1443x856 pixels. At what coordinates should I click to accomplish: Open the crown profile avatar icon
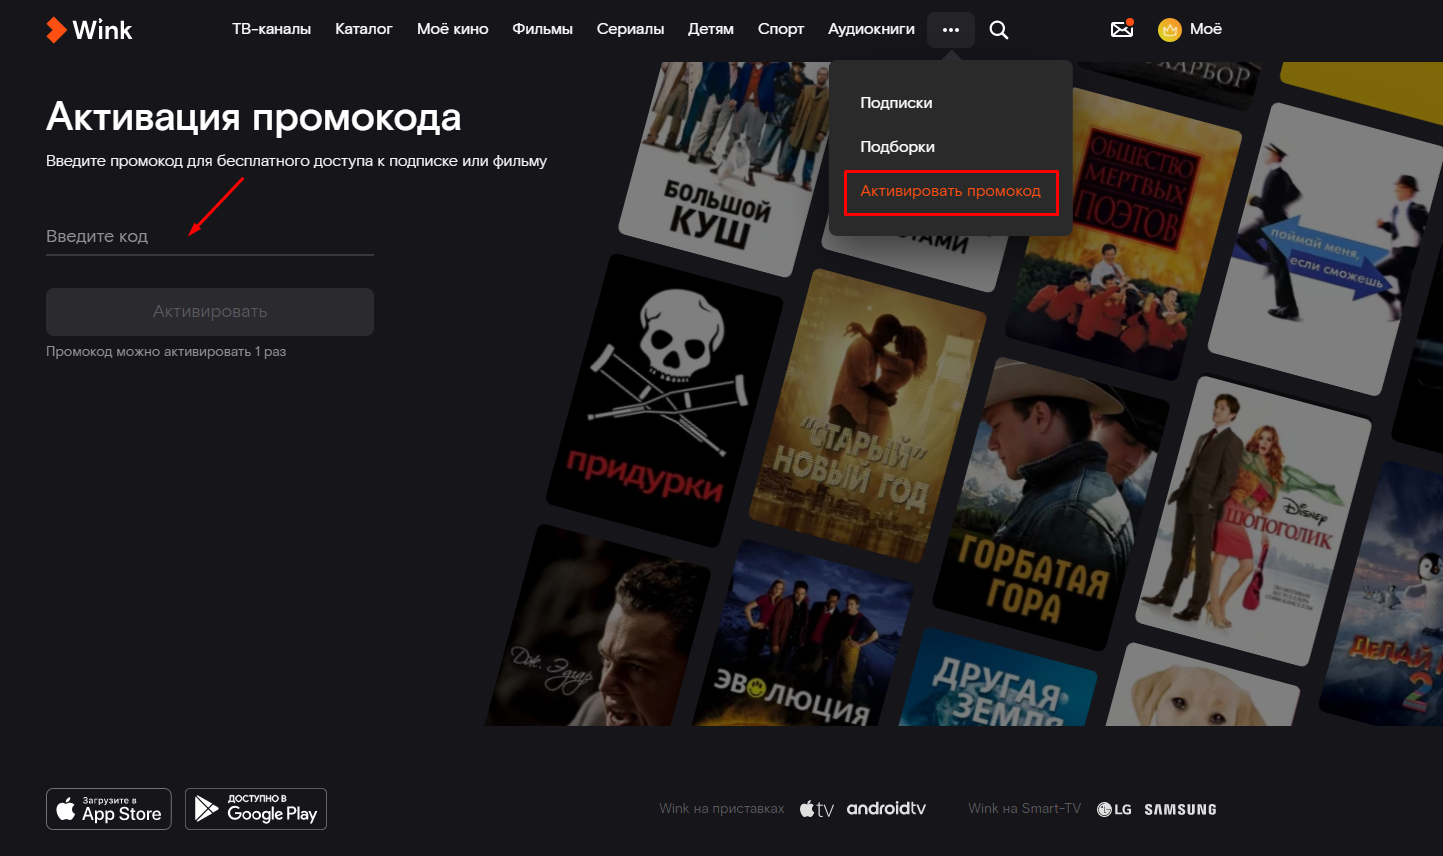pos(1169,30)
